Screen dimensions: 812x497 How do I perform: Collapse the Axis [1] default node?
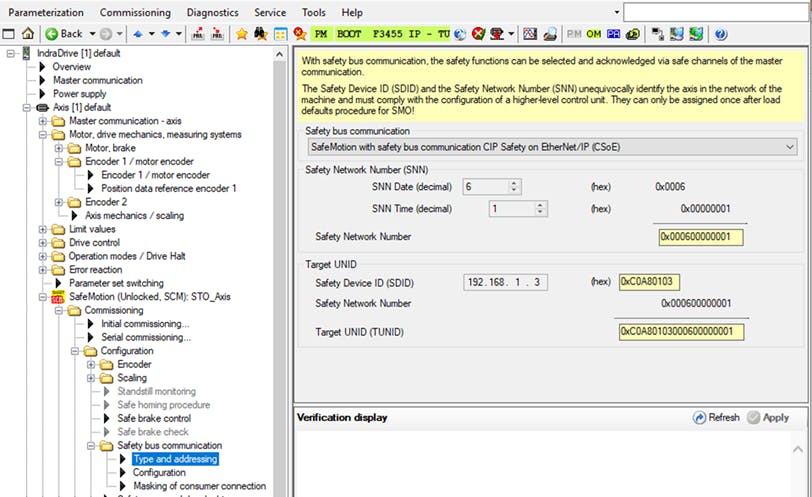coord(26,108)
